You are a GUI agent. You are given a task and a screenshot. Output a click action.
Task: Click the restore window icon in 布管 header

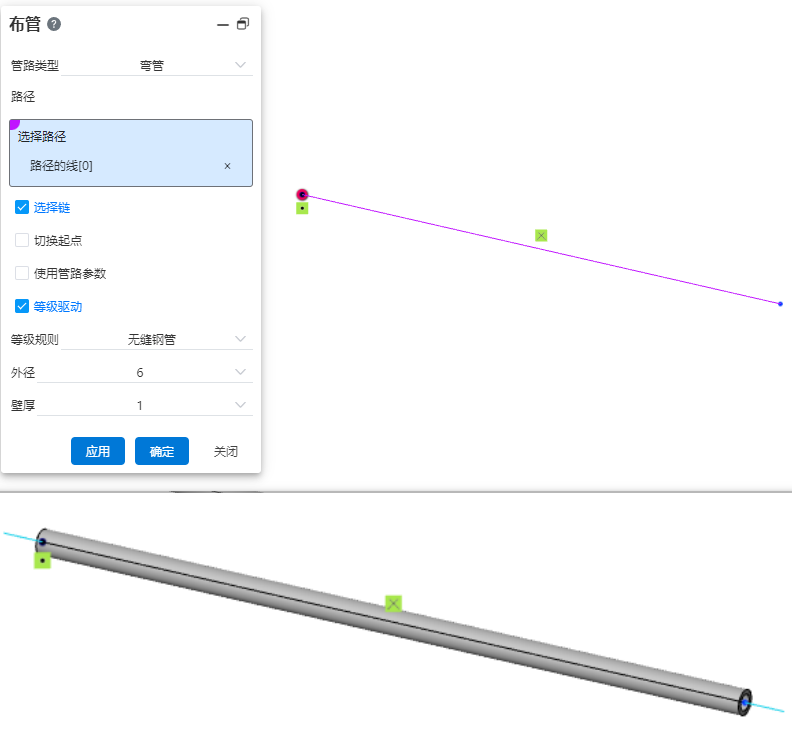pos(243,24)
